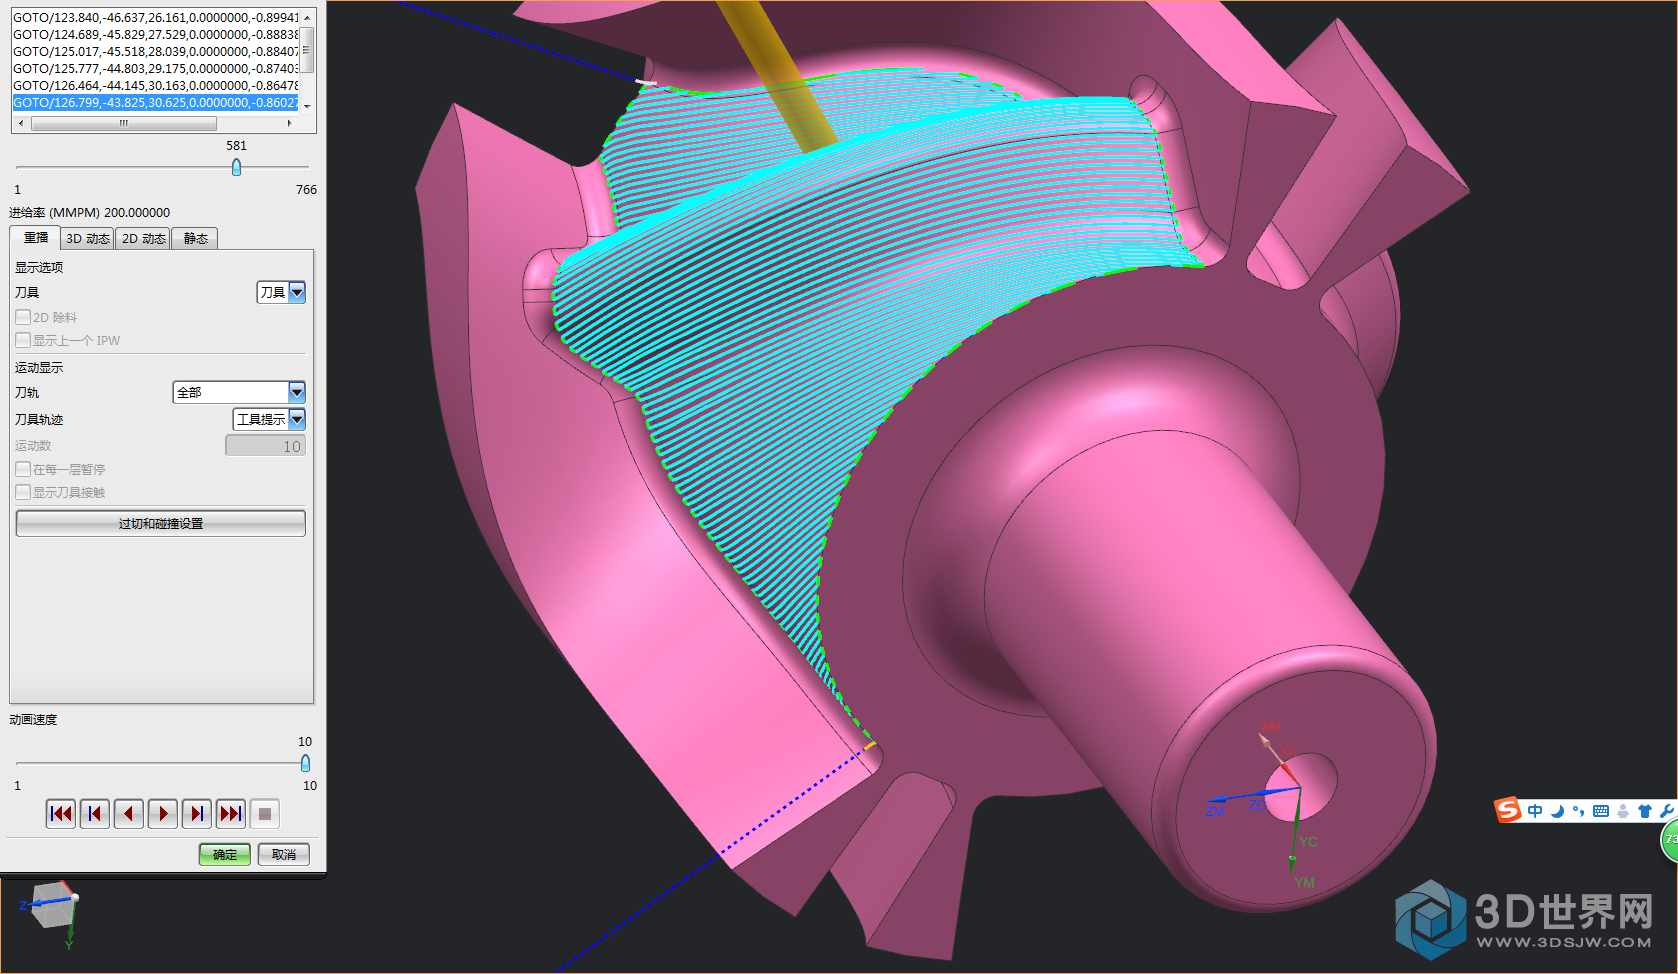Click the coordinate system origin triad
This screenshot has width=1678, height=974.
click(1299, 789)
